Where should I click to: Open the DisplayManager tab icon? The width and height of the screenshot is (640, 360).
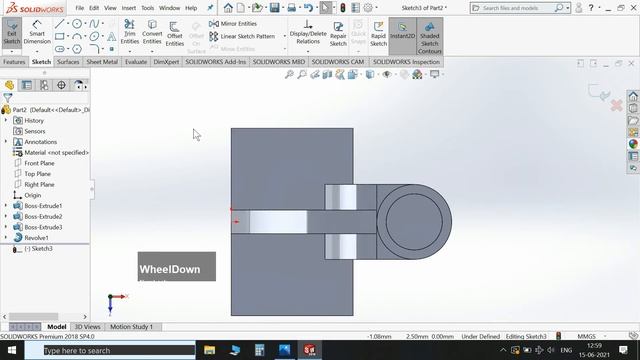click(x=78, y=85)
